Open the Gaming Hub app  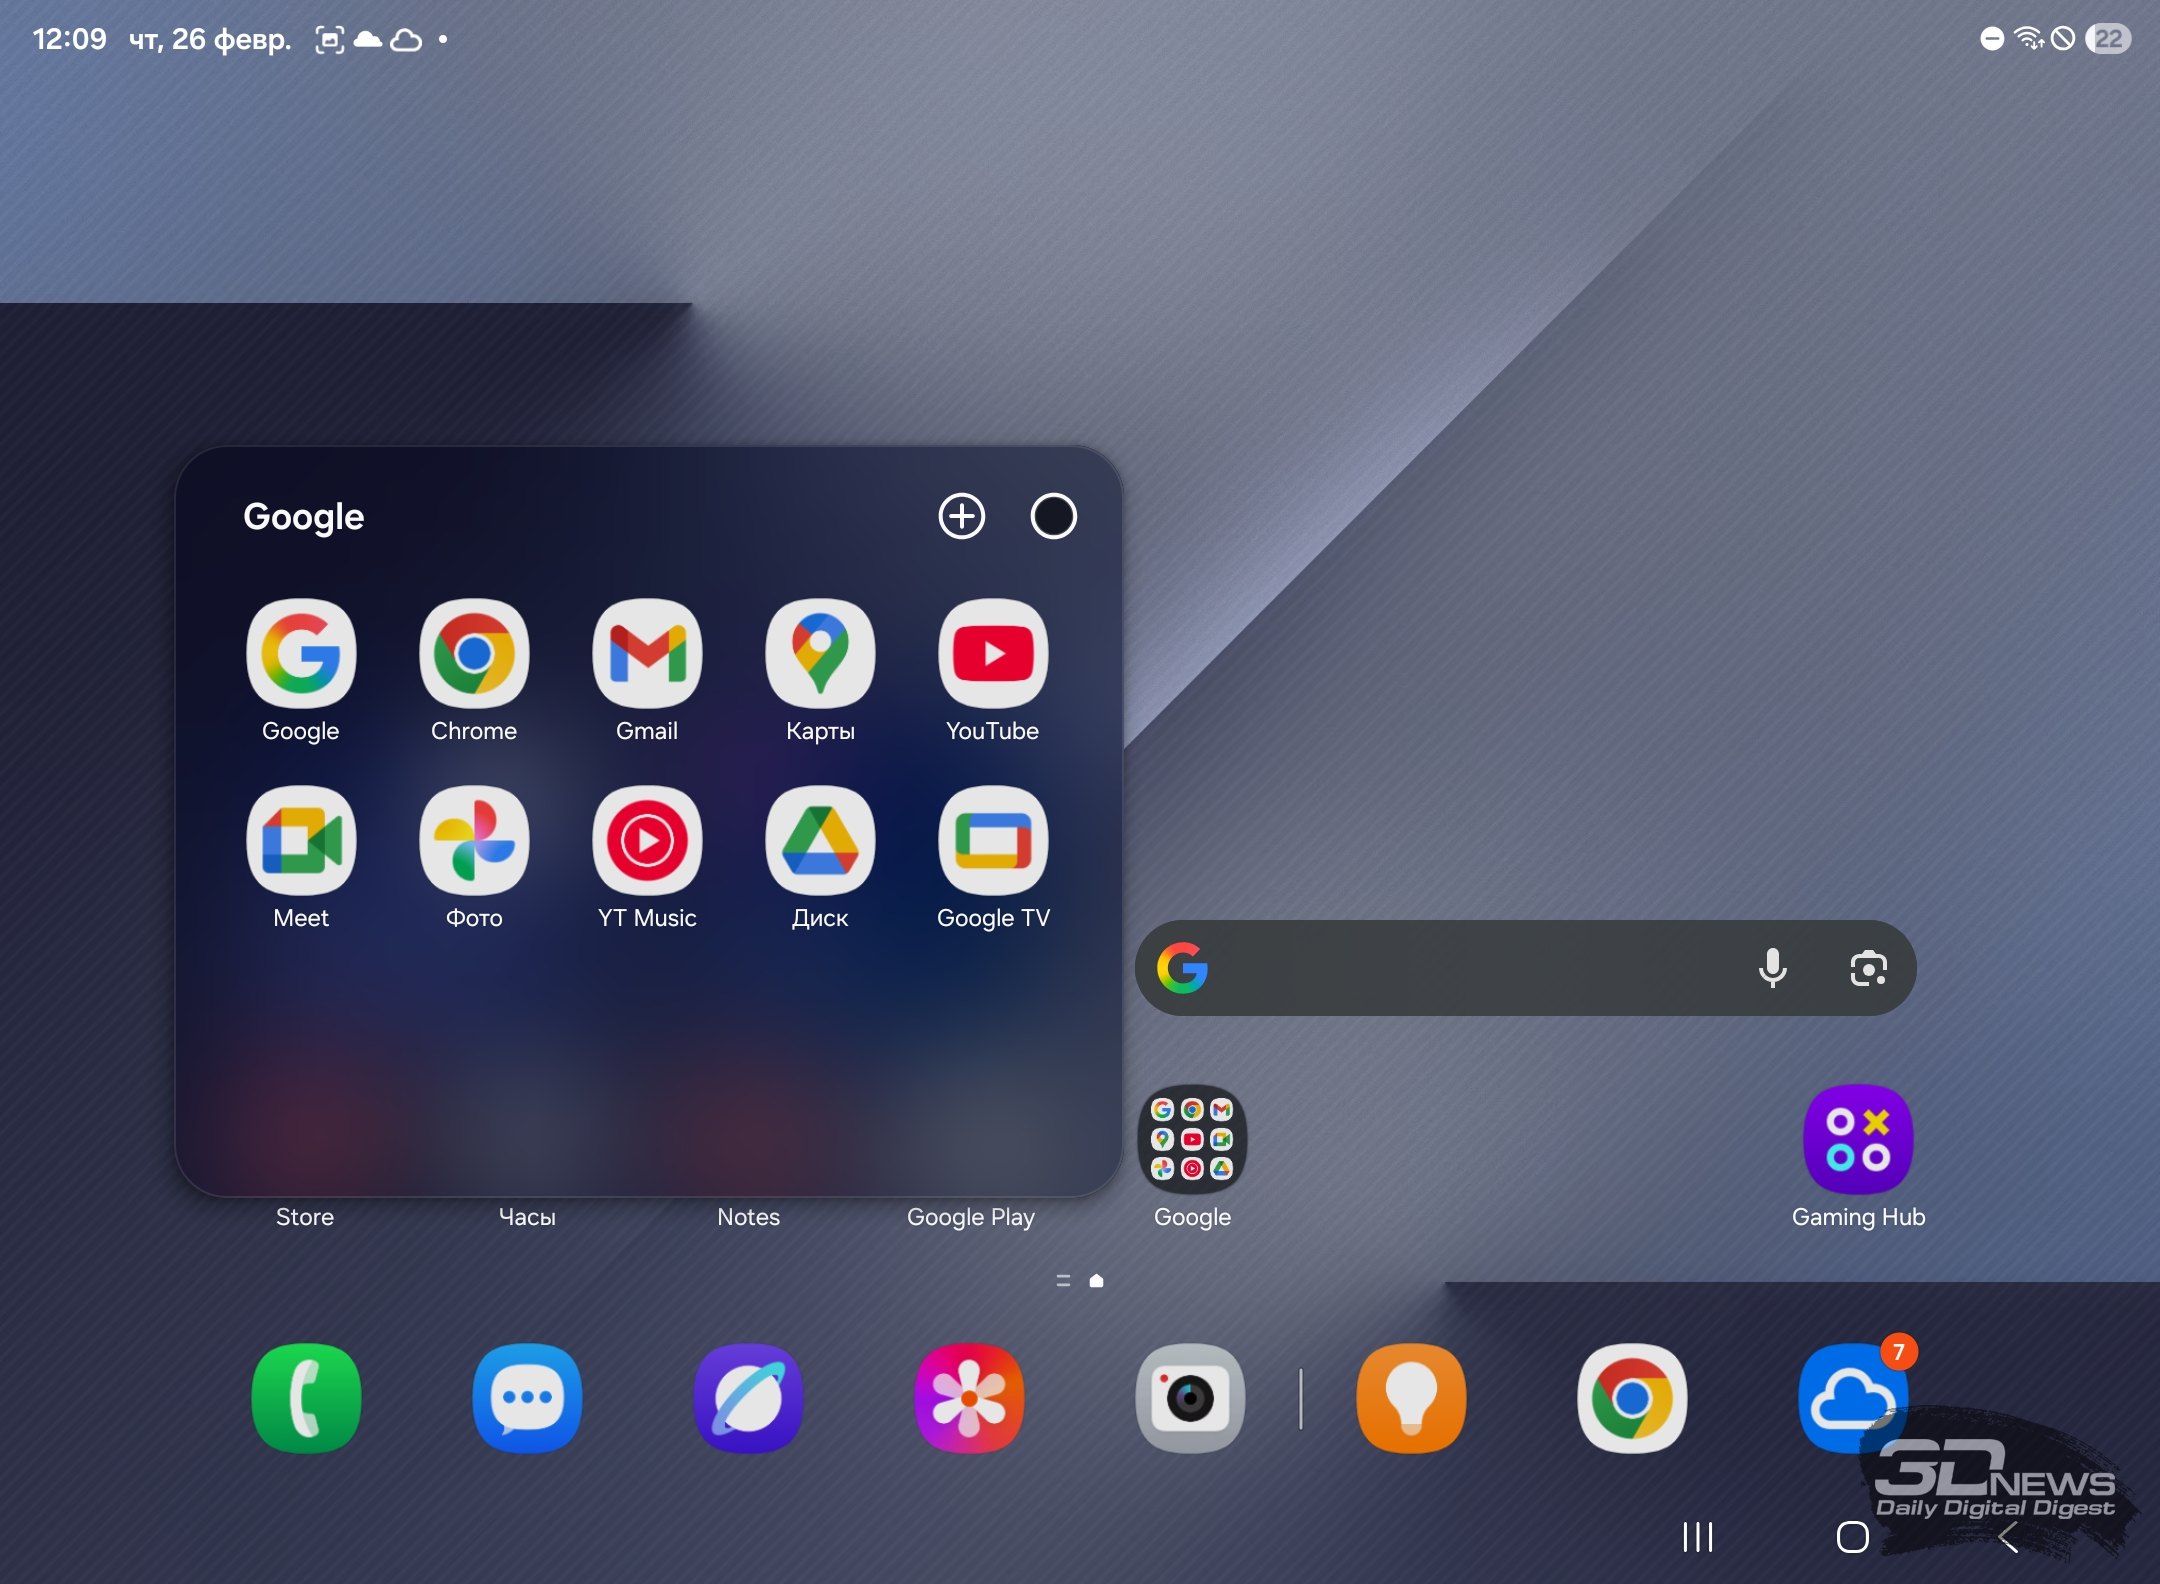(x=1858, y=1140)
